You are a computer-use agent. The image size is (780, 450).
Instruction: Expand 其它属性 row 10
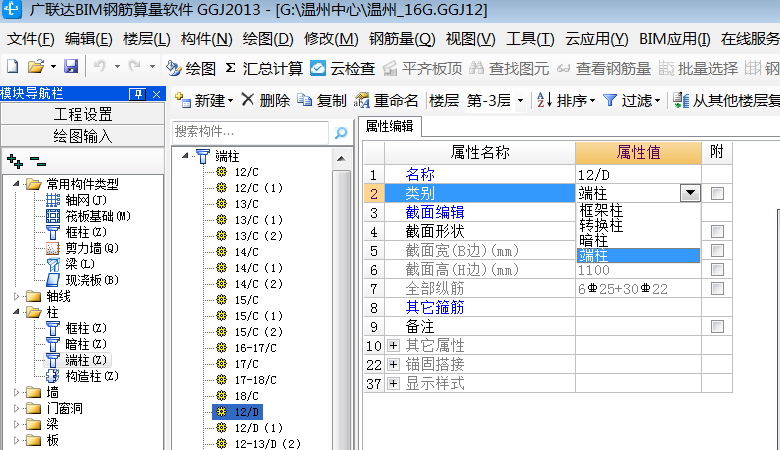coord(393,345)
